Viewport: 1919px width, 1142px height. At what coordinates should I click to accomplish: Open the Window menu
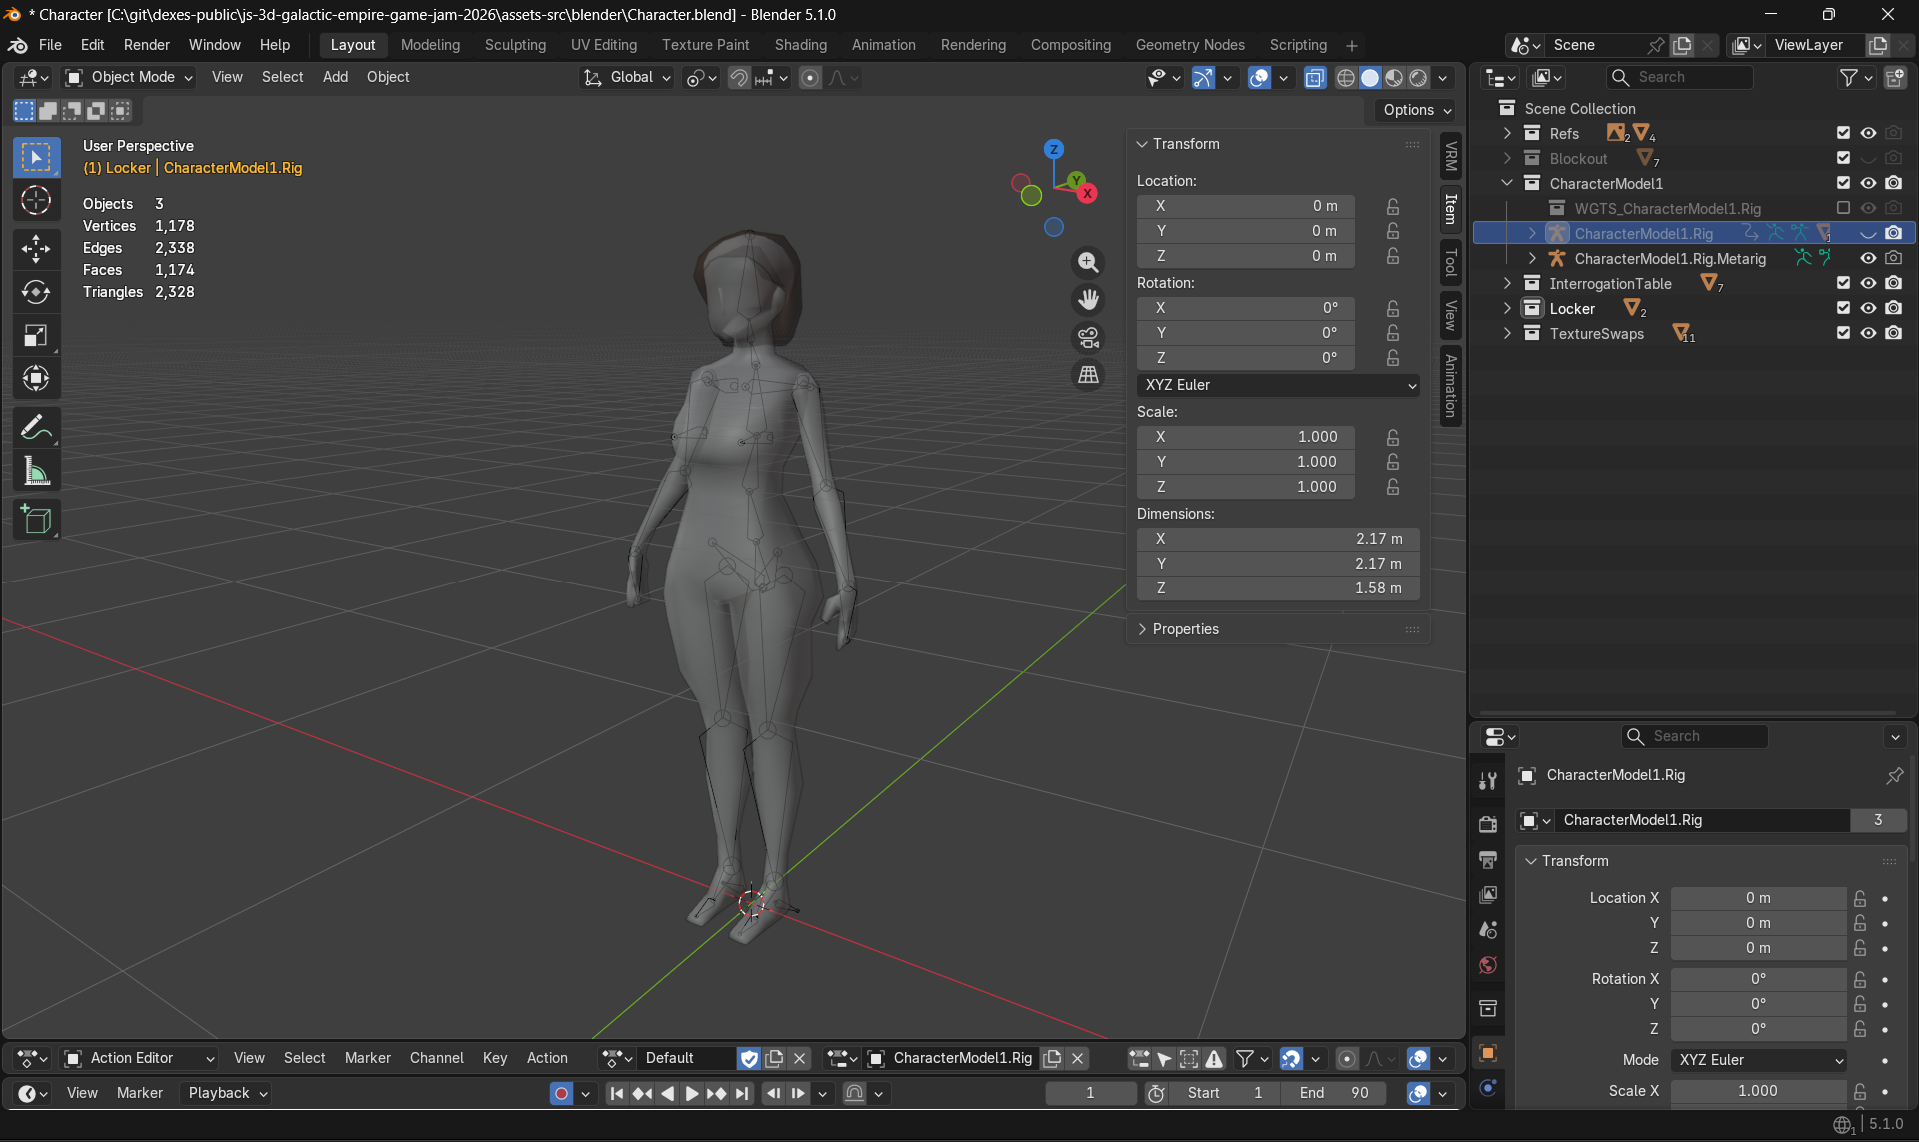(x=214, y=44)
